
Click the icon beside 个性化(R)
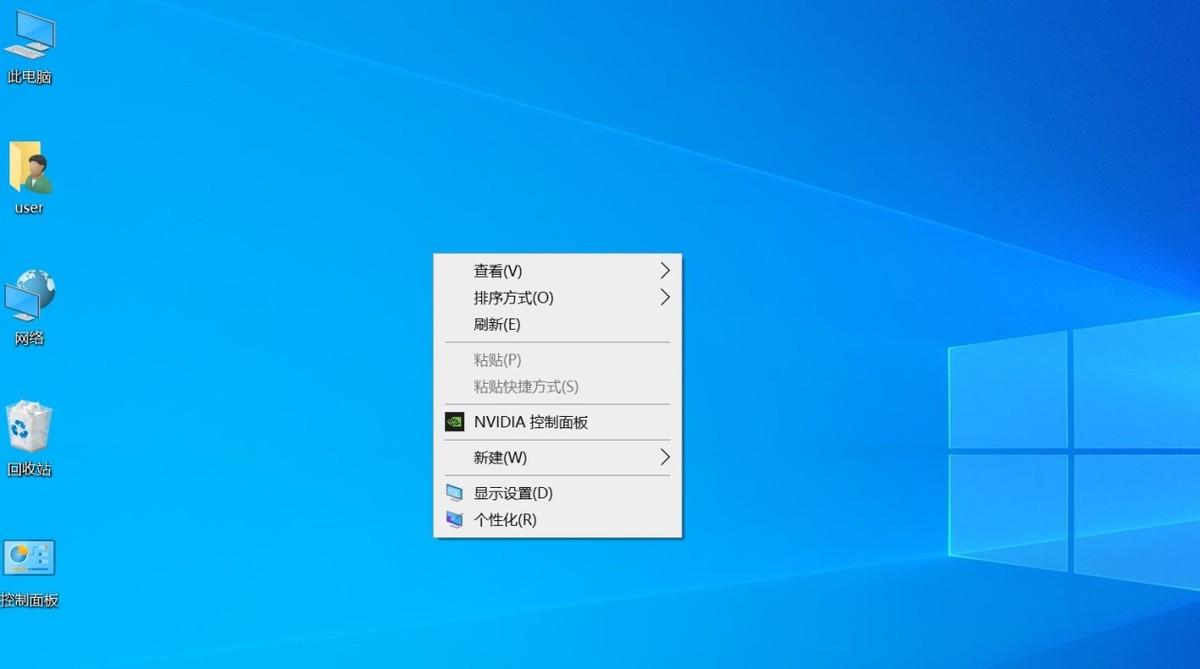[x=454, y=520]
